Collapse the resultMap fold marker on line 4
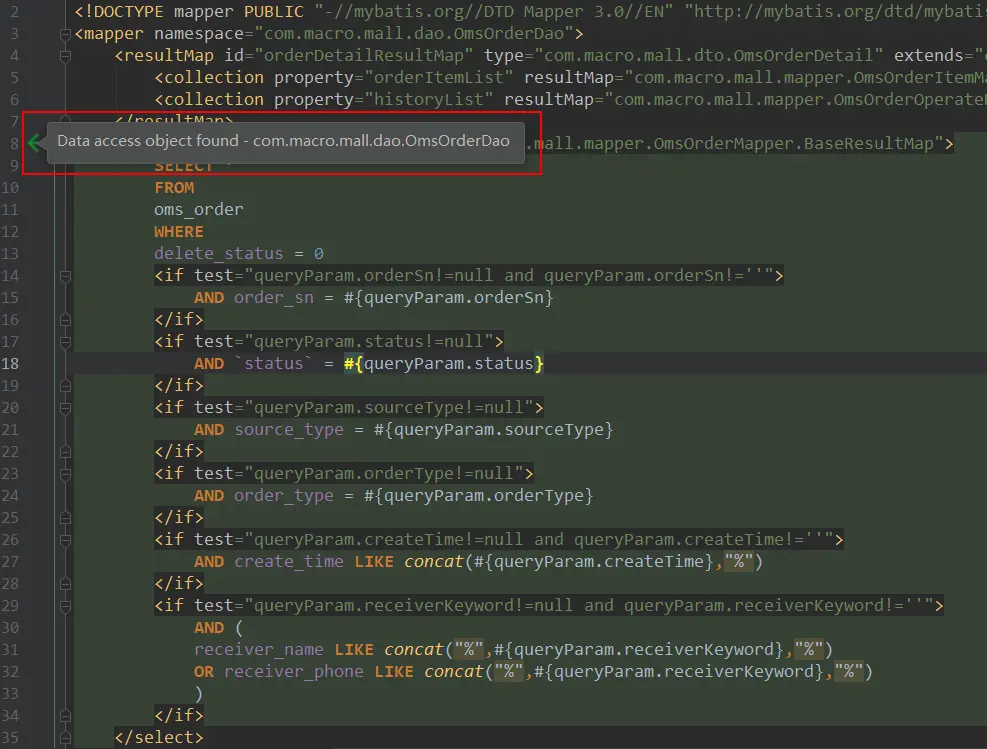 [65, 56]
